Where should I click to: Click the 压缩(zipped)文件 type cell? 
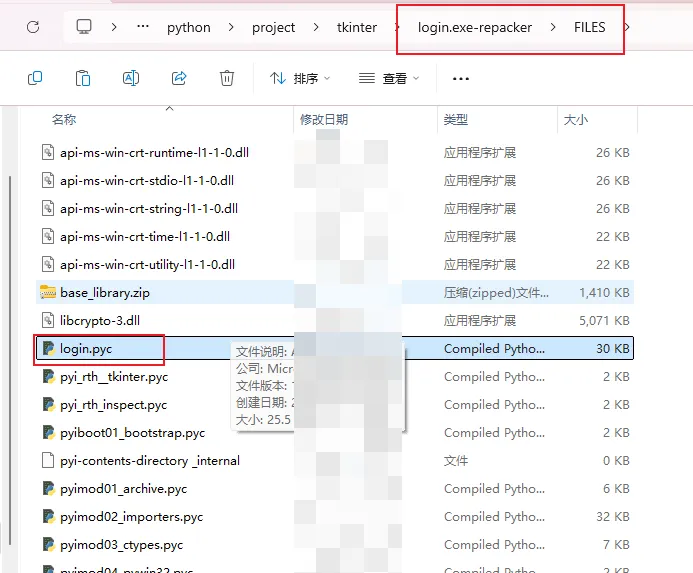(x=496, y=293)
